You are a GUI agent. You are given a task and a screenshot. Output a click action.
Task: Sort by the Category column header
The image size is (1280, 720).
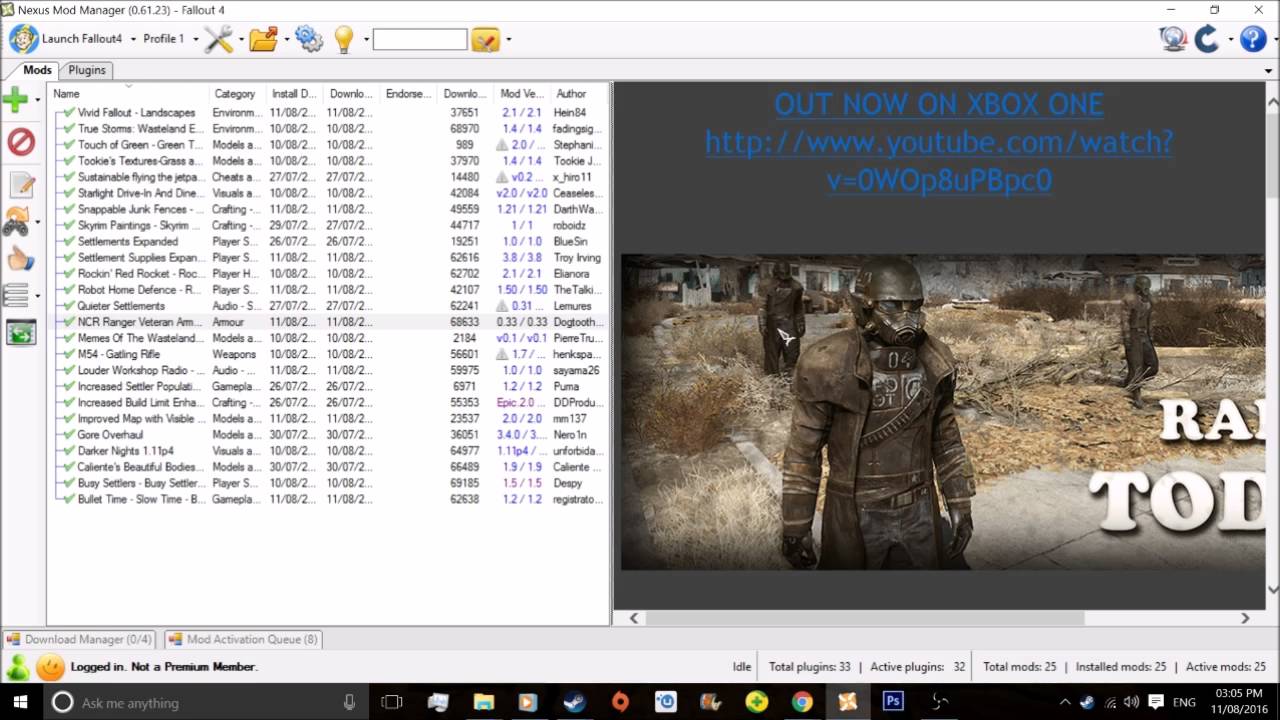click(235, 94)
